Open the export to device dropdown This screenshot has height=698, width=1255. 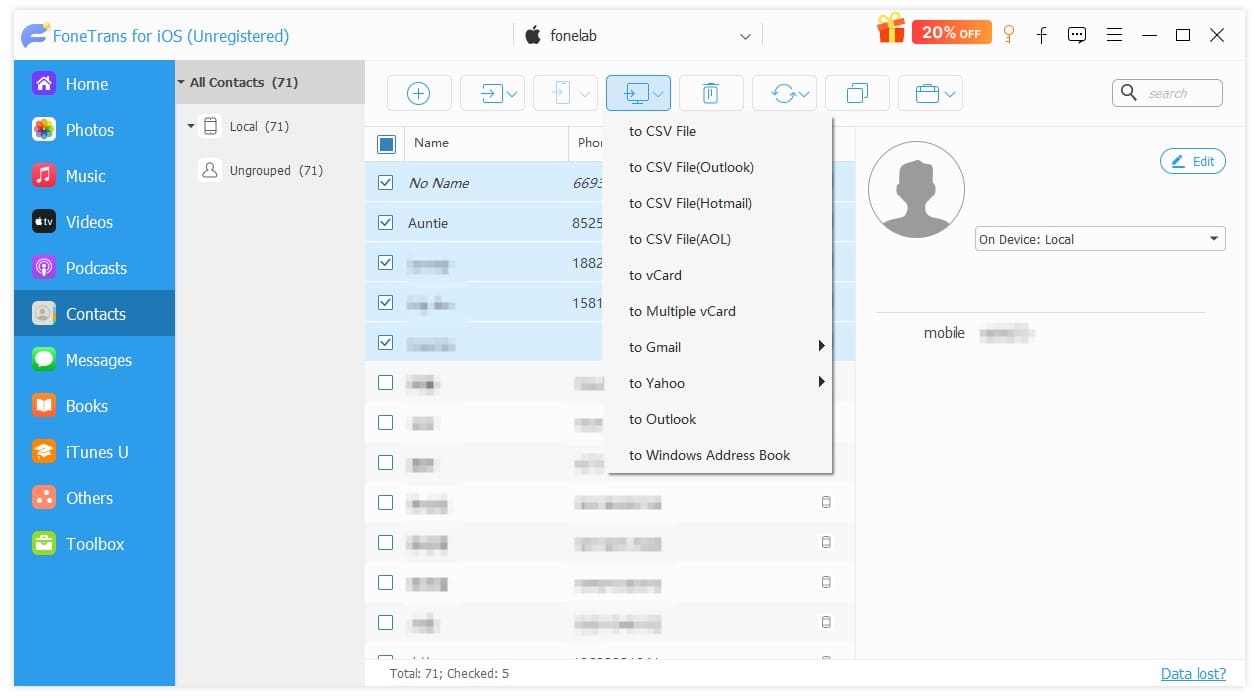click(565, 93)
